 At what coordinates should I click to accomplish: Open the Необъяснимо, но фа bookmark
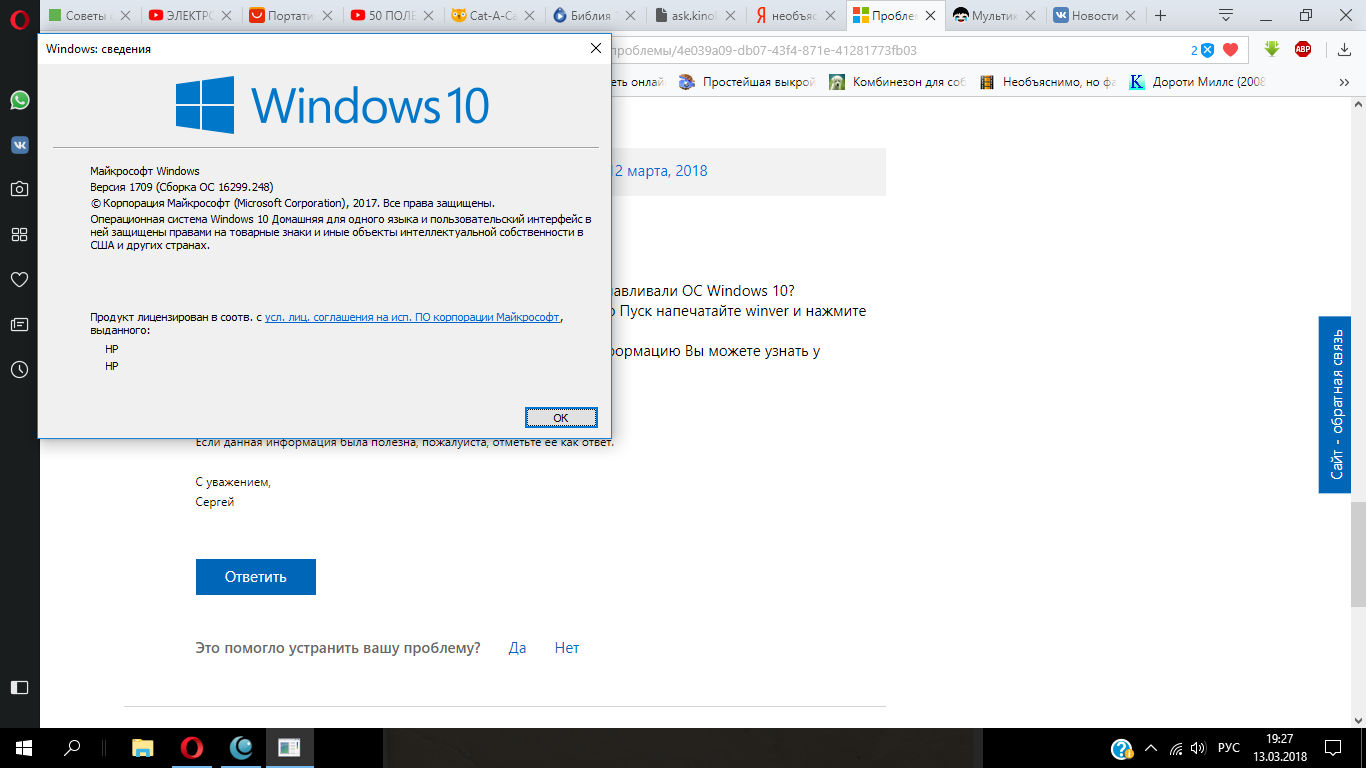(x=1047, y=82)
